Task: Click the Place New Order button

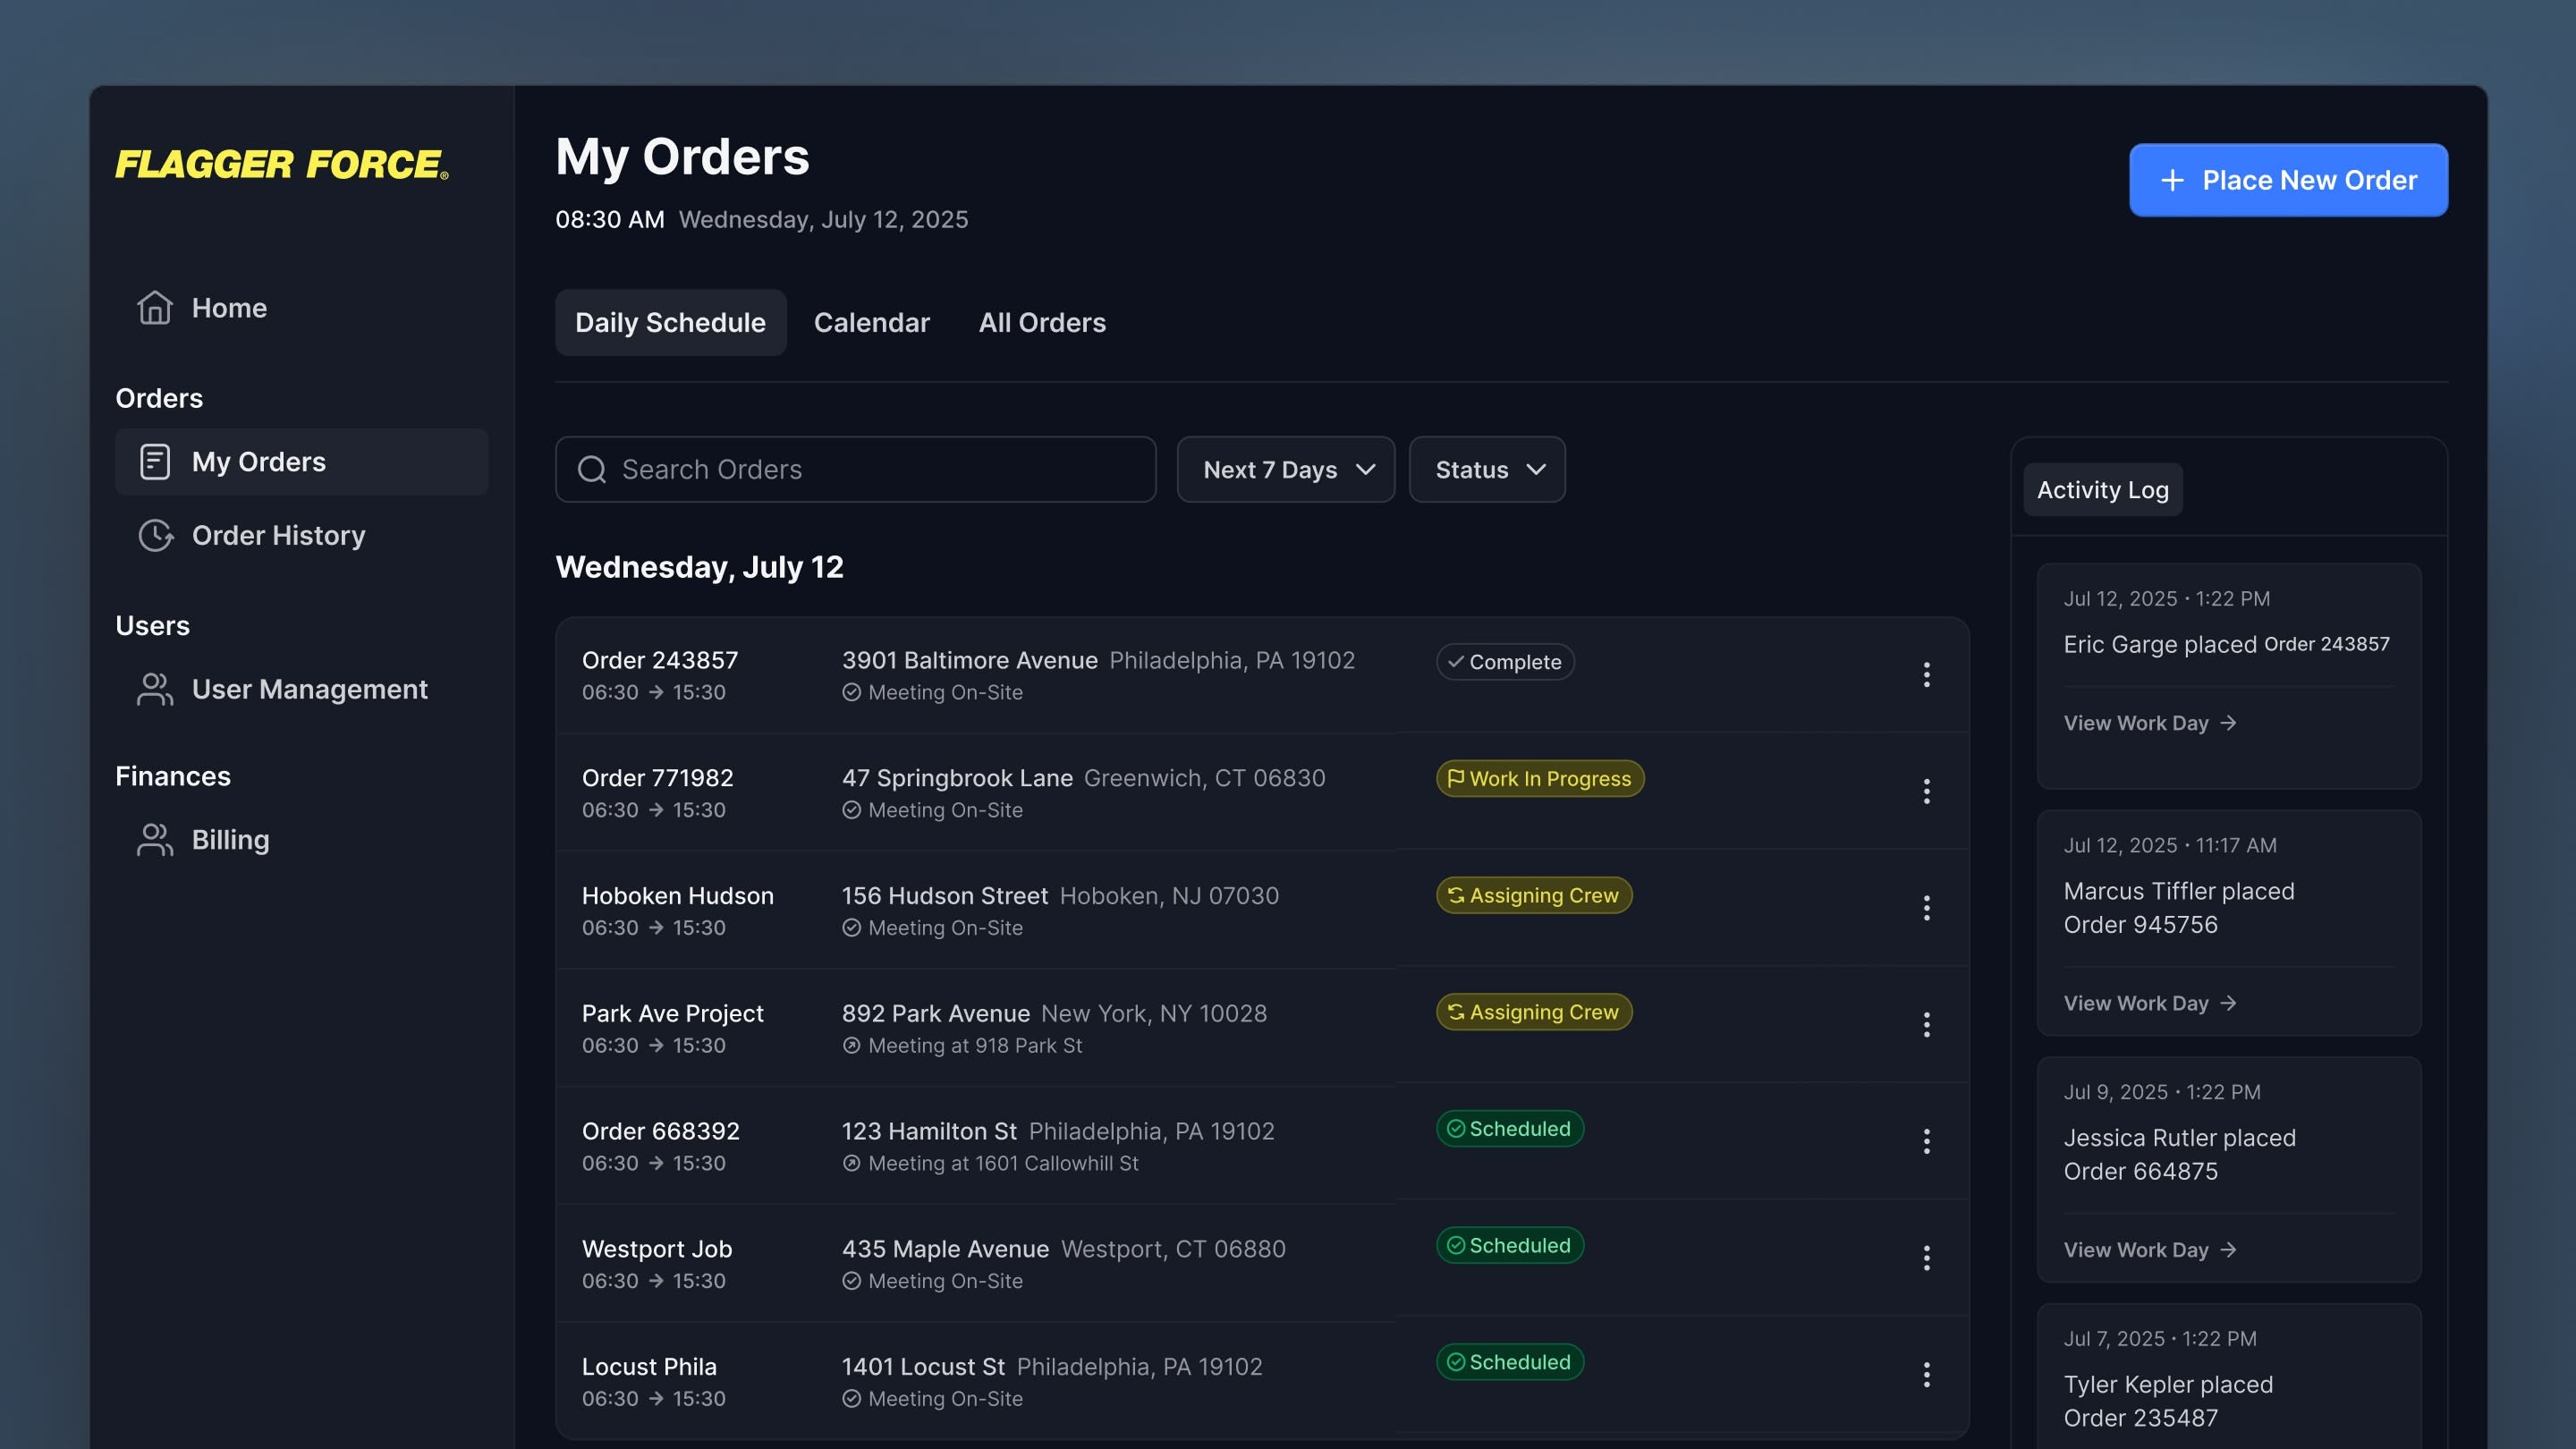Action: pos(2288,180)
